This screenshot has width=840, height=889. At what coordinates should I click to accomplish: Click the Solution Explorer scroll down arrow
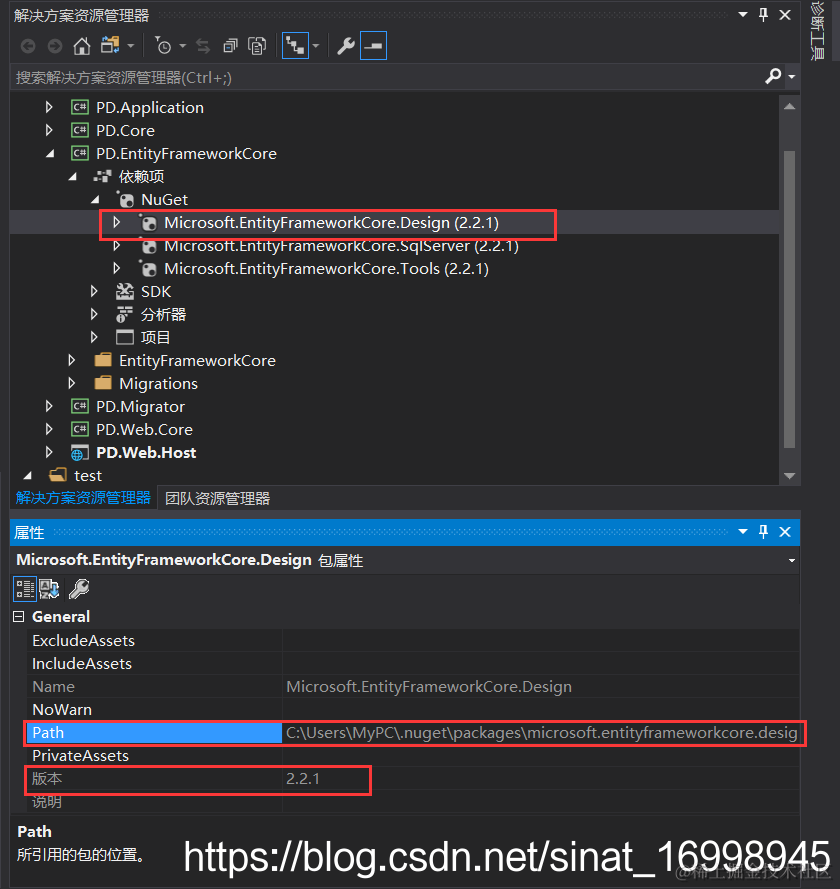790,476
